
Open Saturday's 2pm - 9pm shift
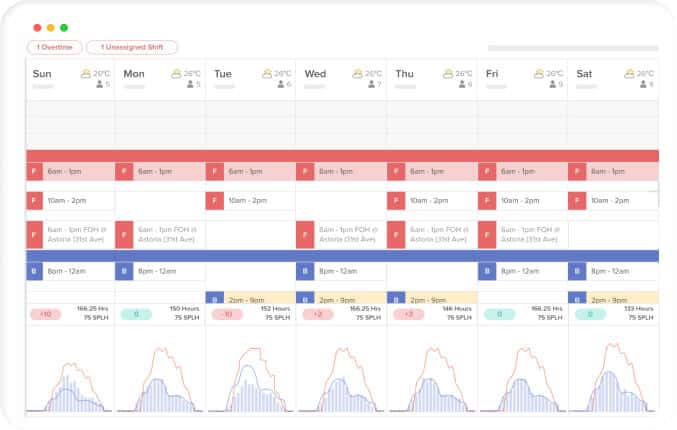coord(613,298)
